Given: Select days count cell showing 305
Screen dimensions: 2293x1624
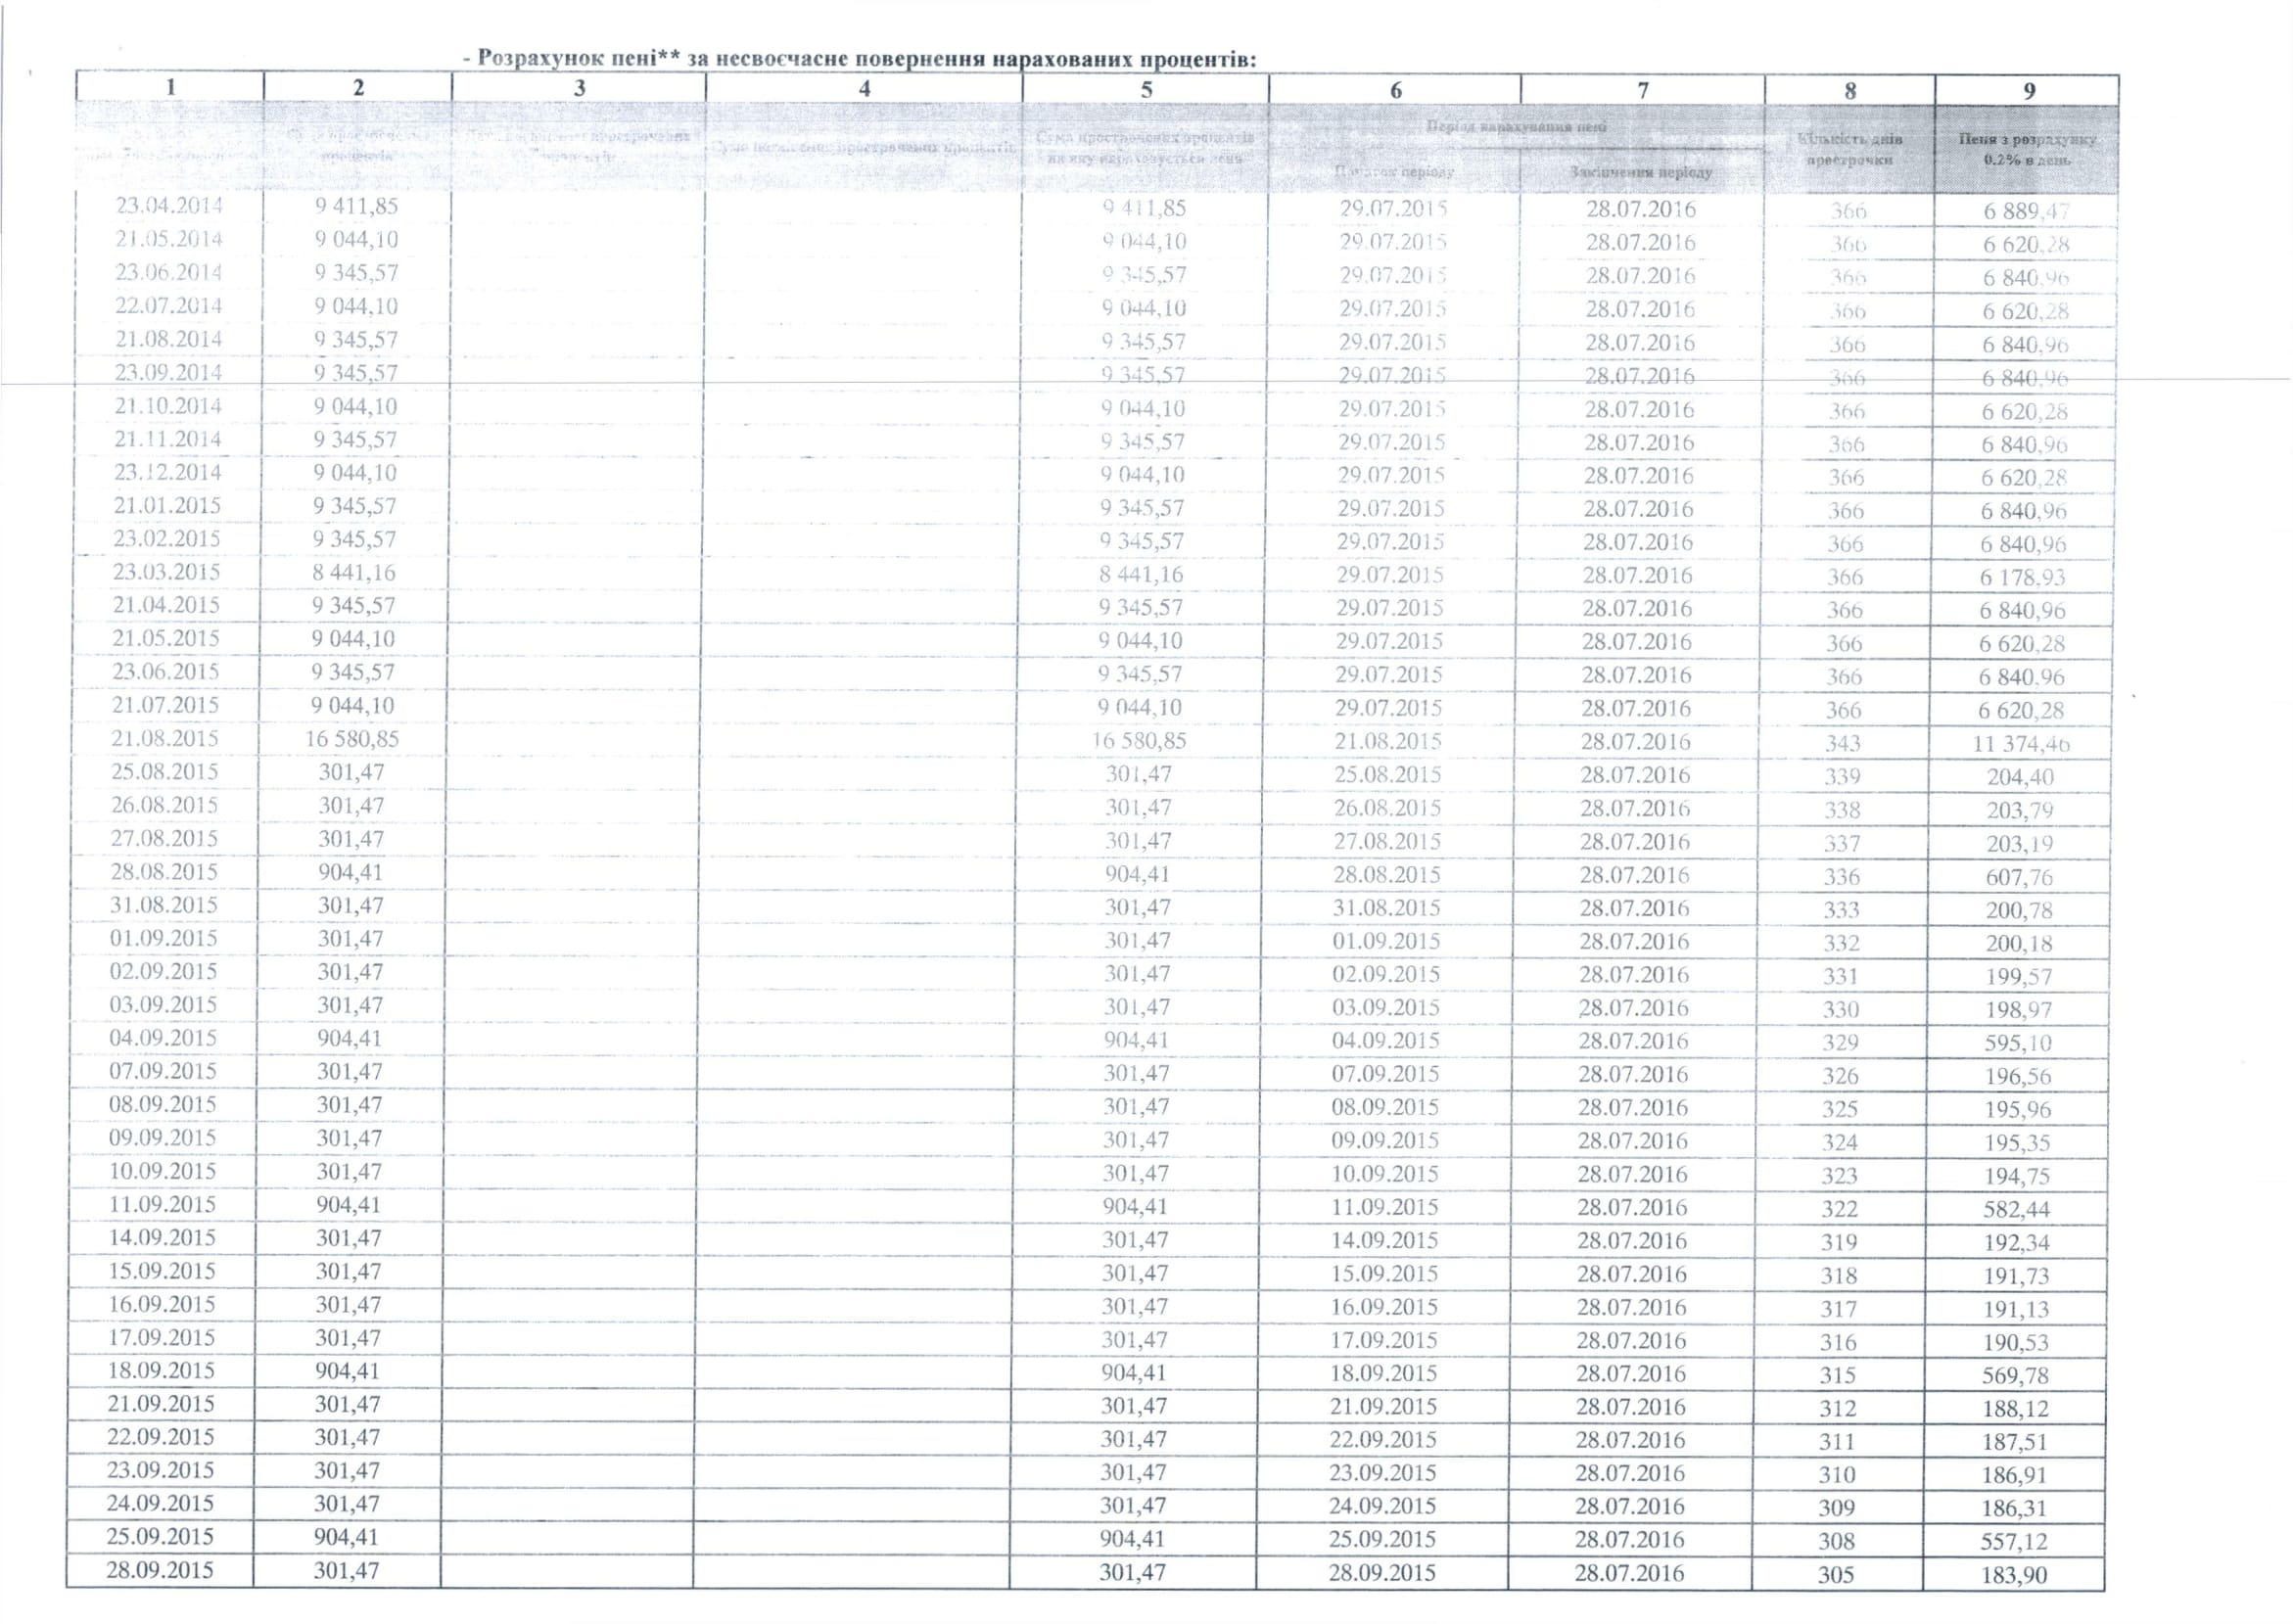Looking at the screenshot, I should (x=1836, y=1575).
